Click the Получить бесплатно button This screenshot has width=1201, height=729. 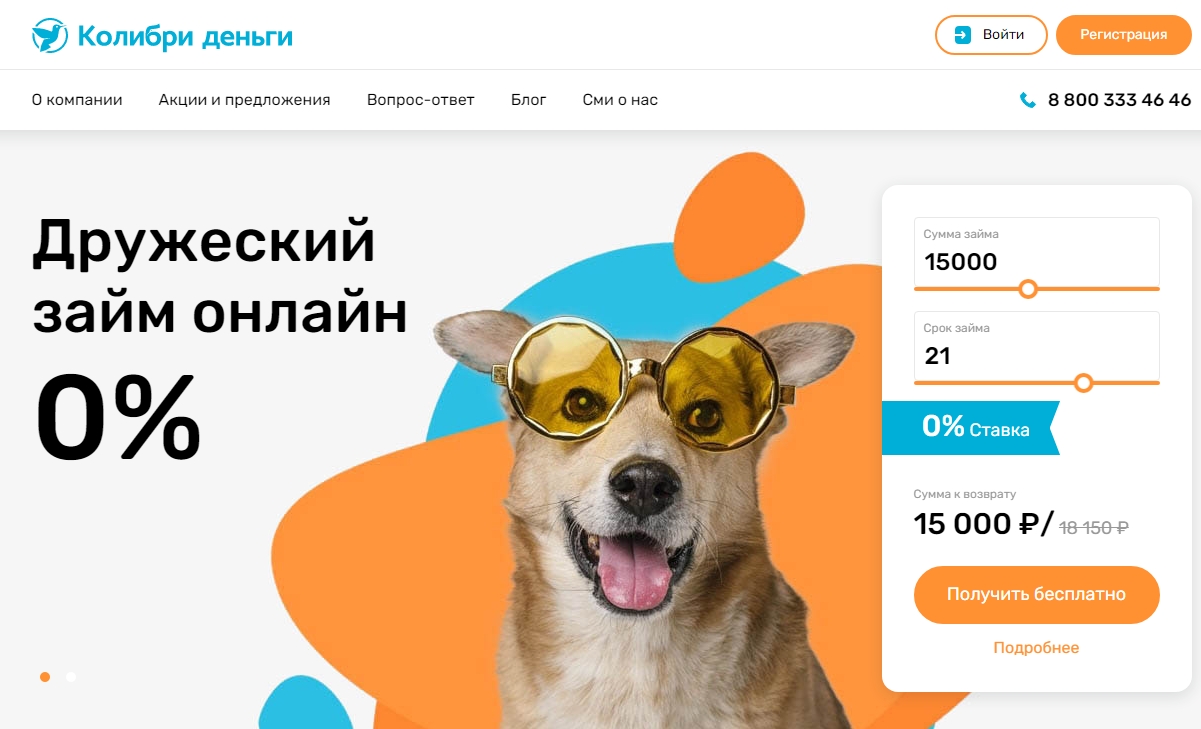1036,595
